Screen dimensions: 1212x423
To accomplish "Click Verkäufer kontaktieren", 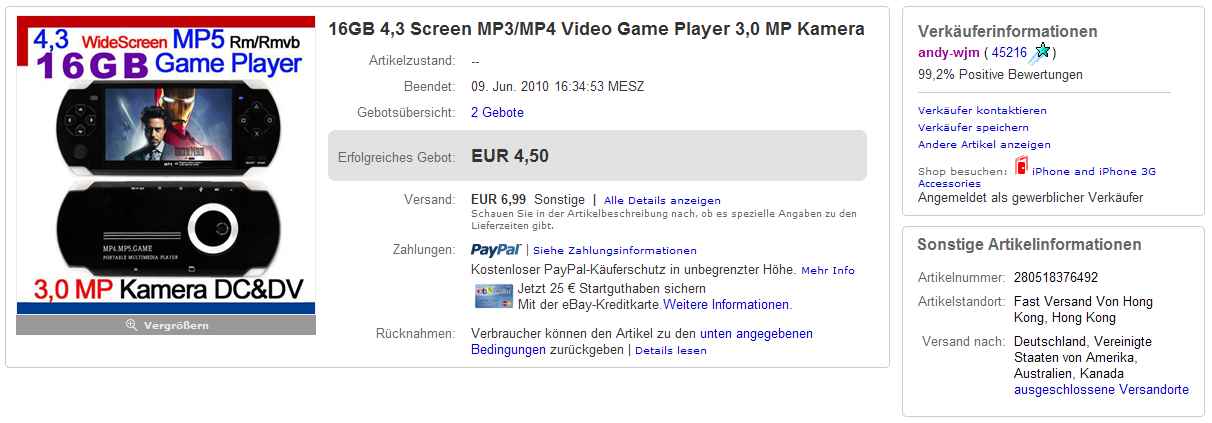I will (982, 111).
